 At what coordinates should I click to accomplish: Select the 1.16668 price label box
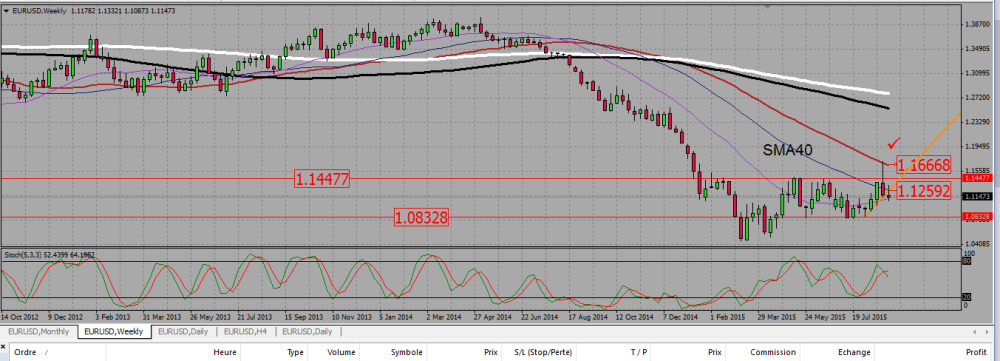[924, 165]
